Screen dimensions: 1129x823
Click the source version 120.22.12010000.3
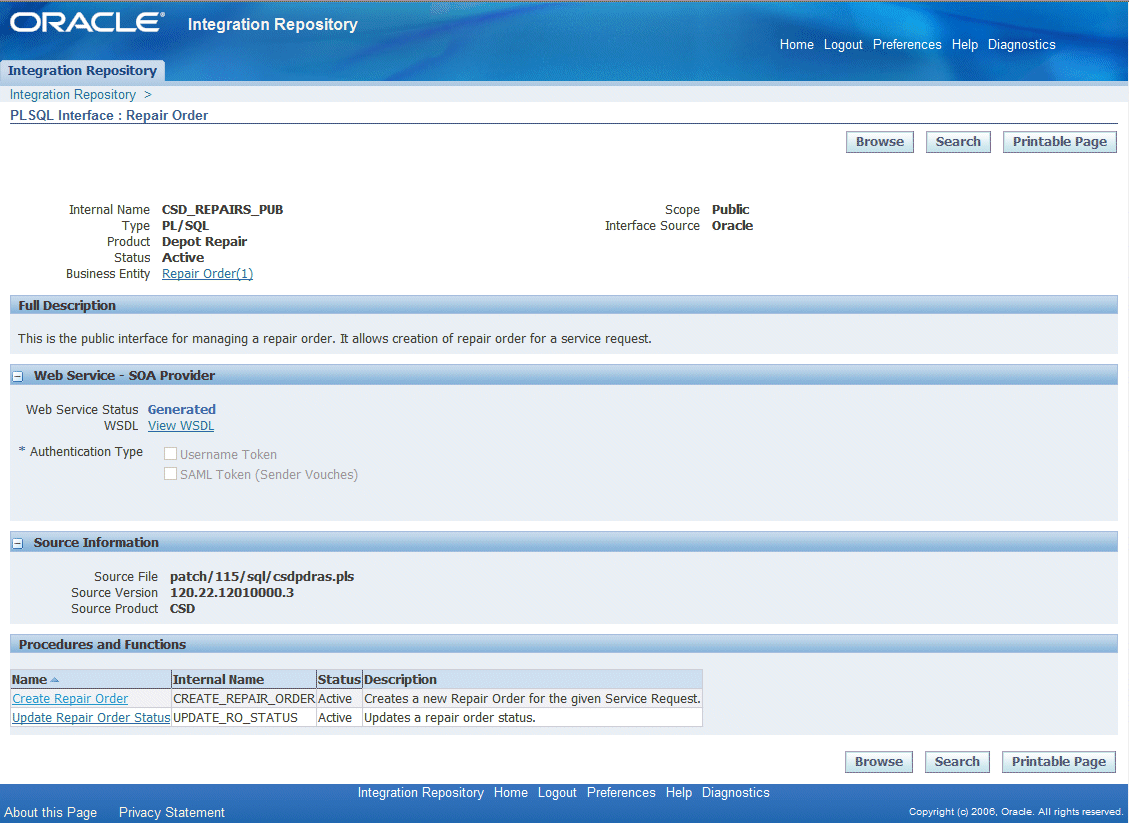point(232,593)
